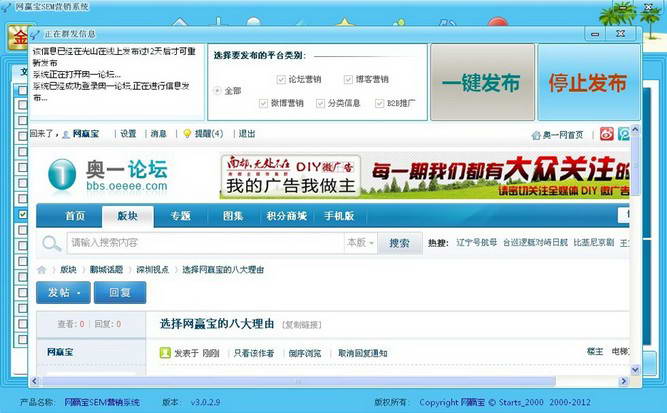667x413 pixels.
Task: Toggle the B2B推广 checkbox
Action: coord(379,103)
